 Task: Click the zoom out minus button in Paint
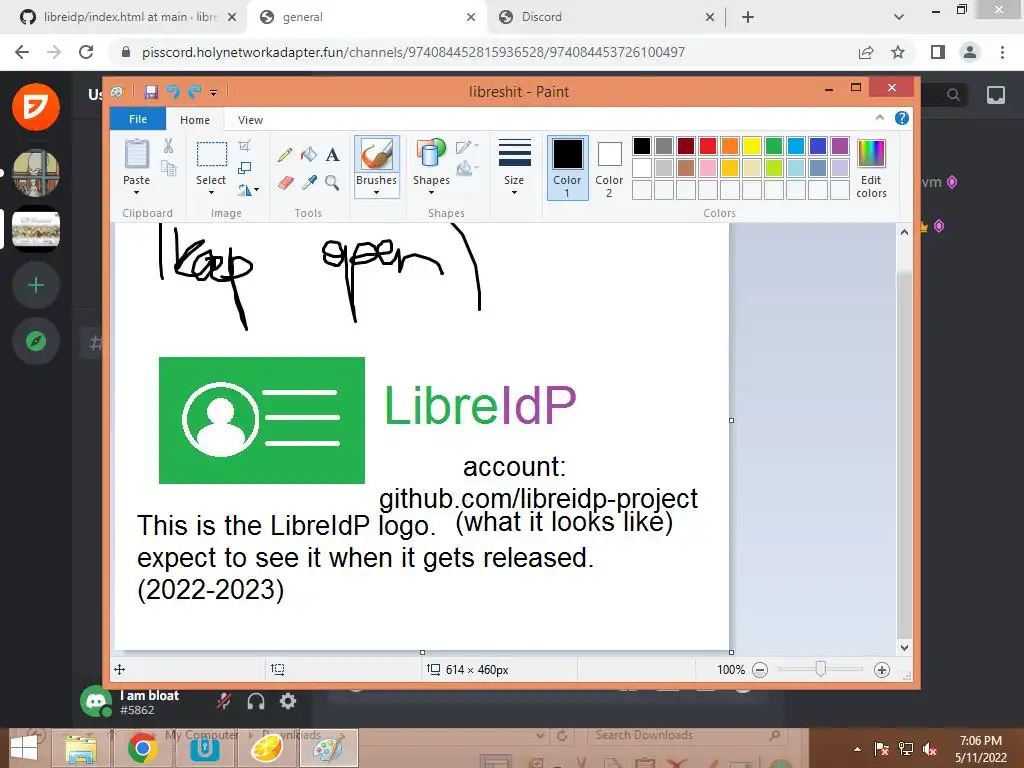pos(760,669)
